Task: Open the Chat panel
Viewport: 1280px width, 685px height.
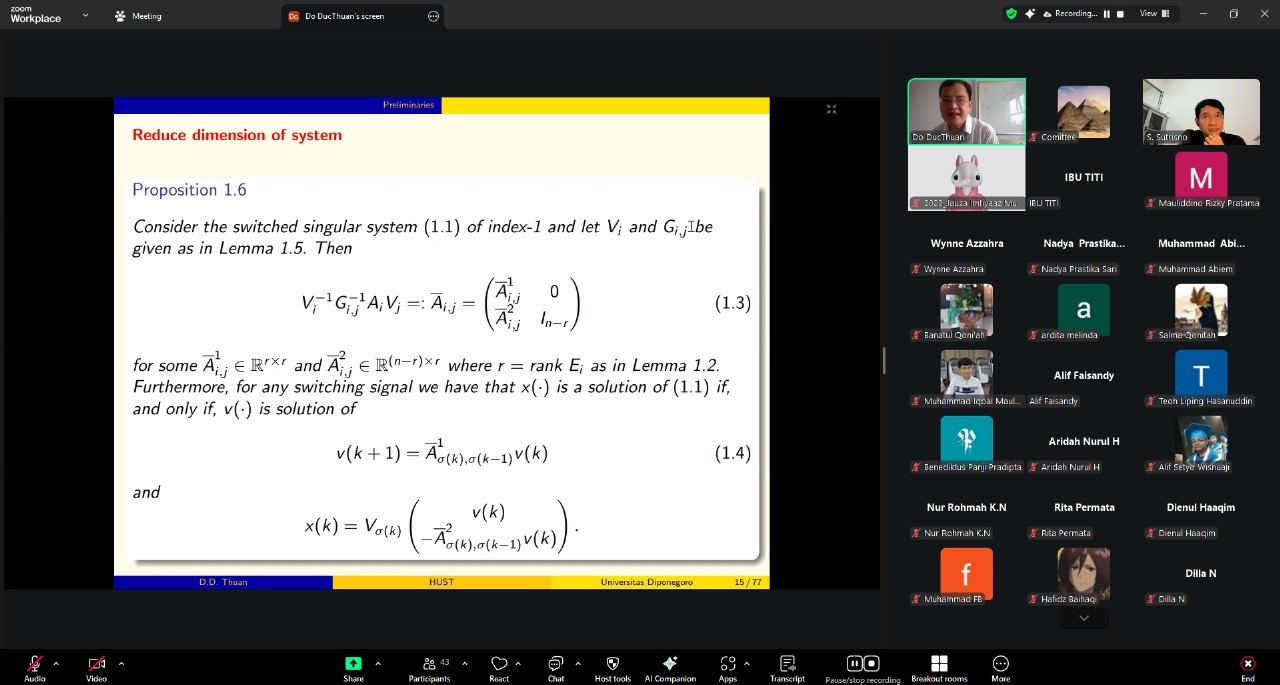Action: (555, 664)
